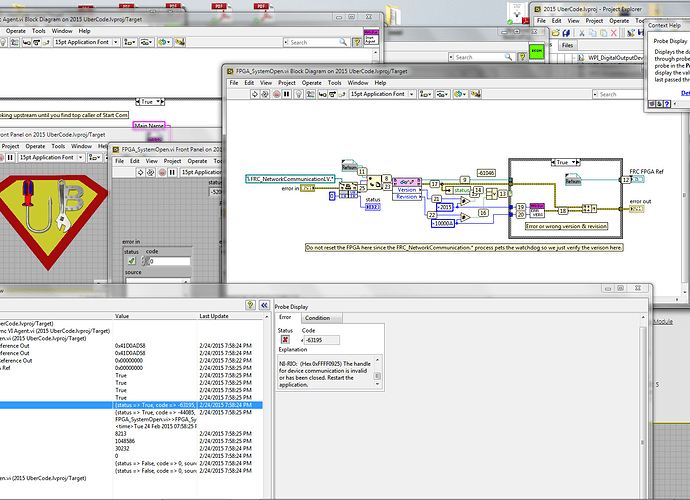This screenshot has width=690, height=500.
Task: Open Operate menu in FPGA_SystemOpen block diagram
Action: pos(312,83)
